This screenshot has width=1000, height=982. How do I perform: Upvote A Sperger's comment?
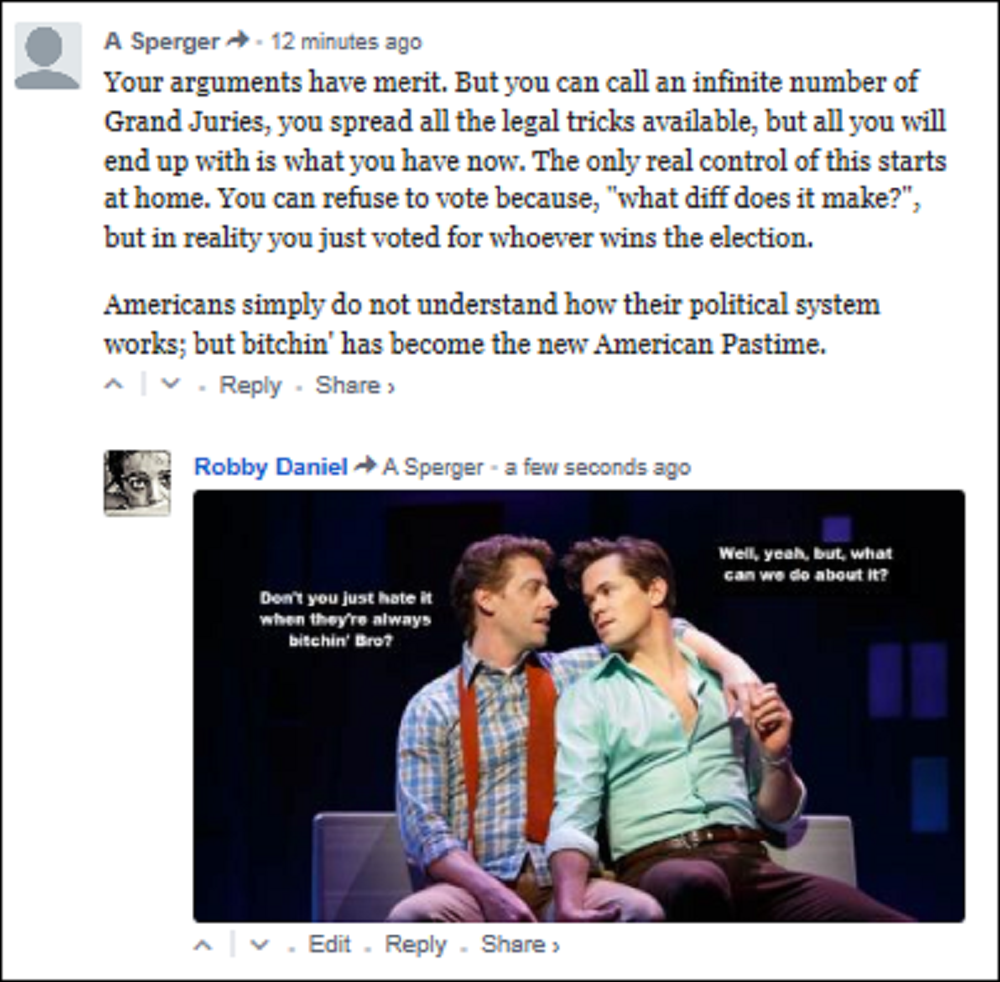[x=115, y=386]
